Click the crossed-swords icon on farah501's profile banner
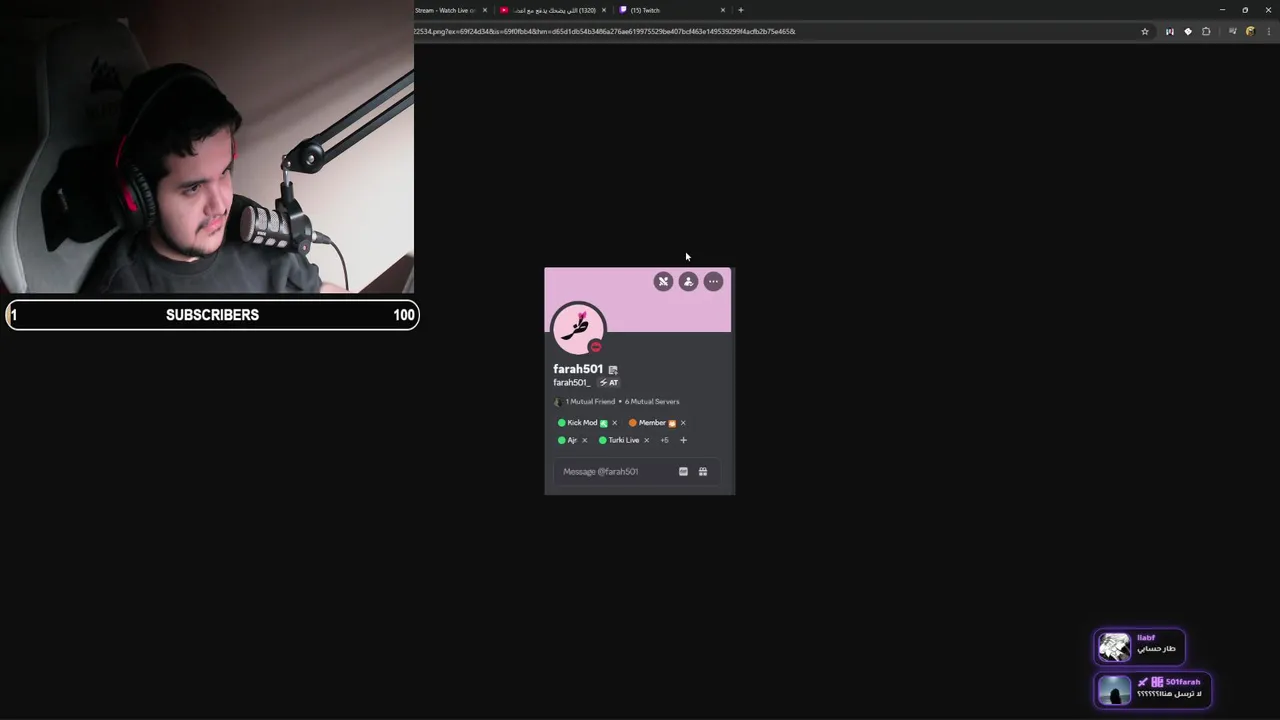 (663, 282)
